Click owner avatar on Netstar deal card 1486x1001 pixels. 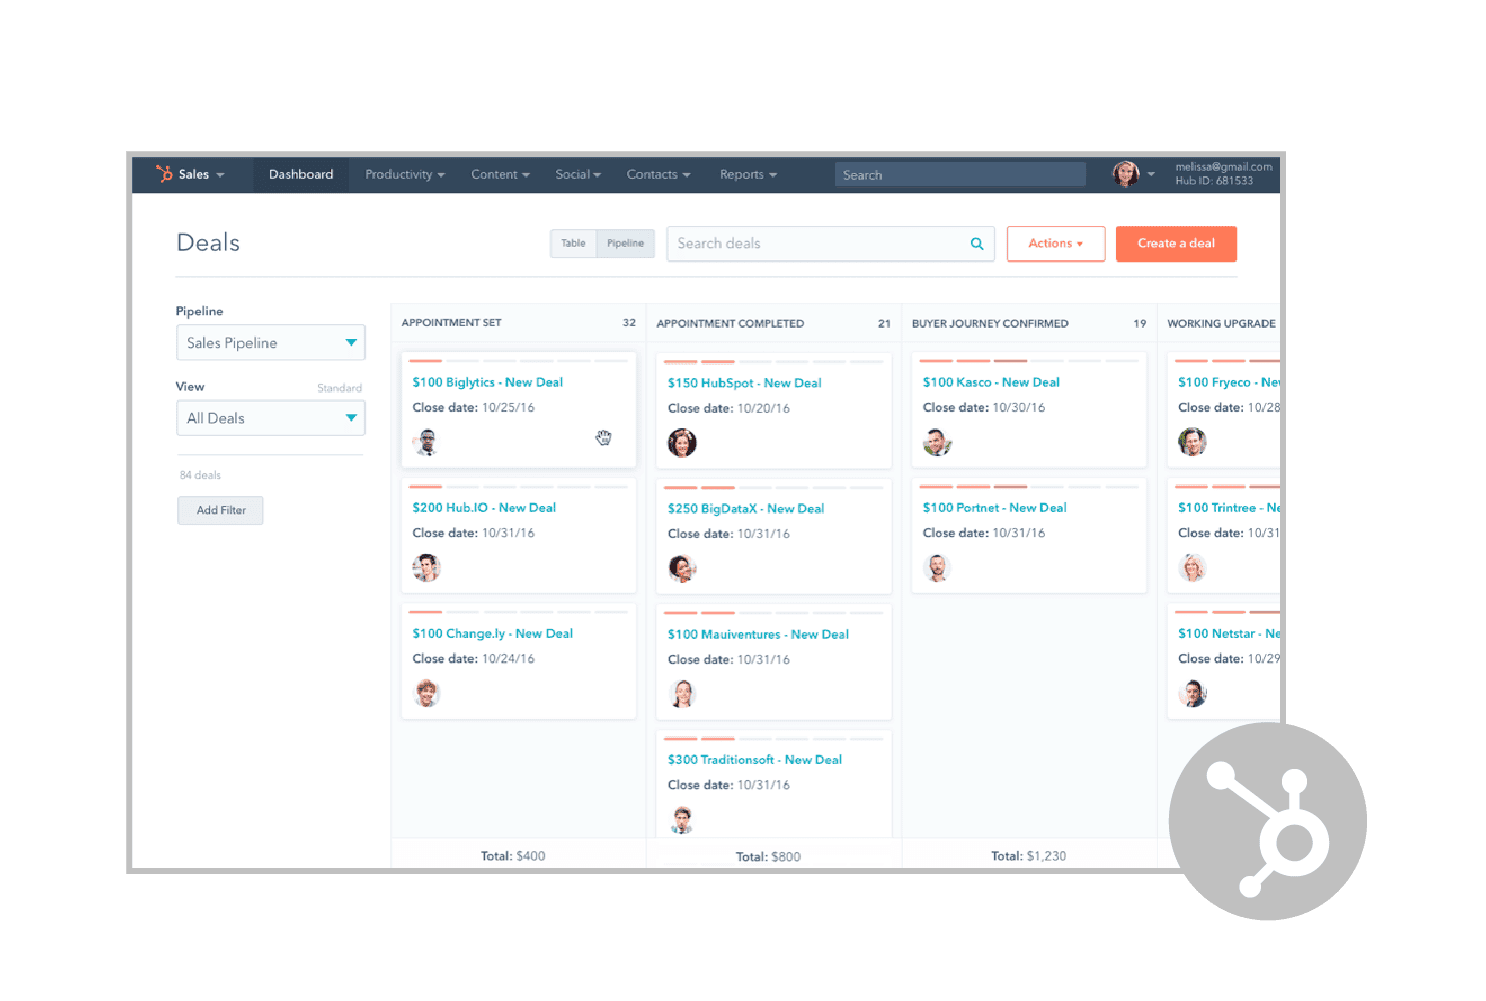click(x=1192, y=693)
